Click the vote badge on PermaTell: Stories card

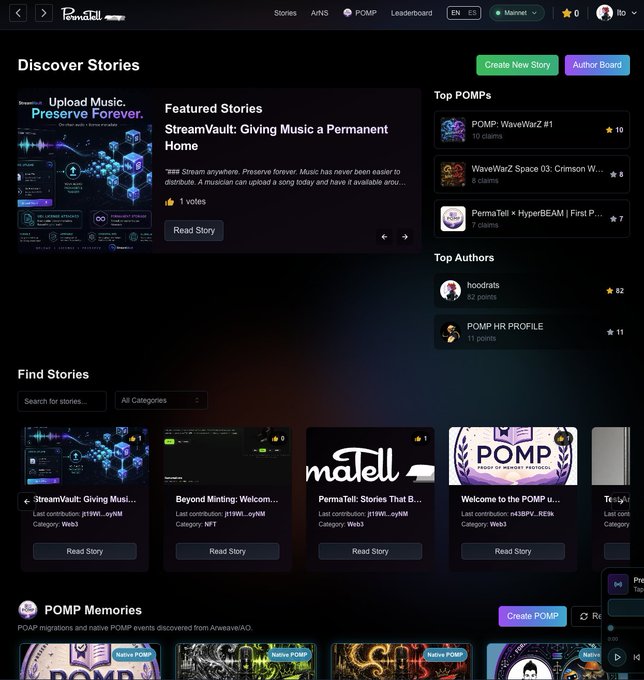click(421, 438)
